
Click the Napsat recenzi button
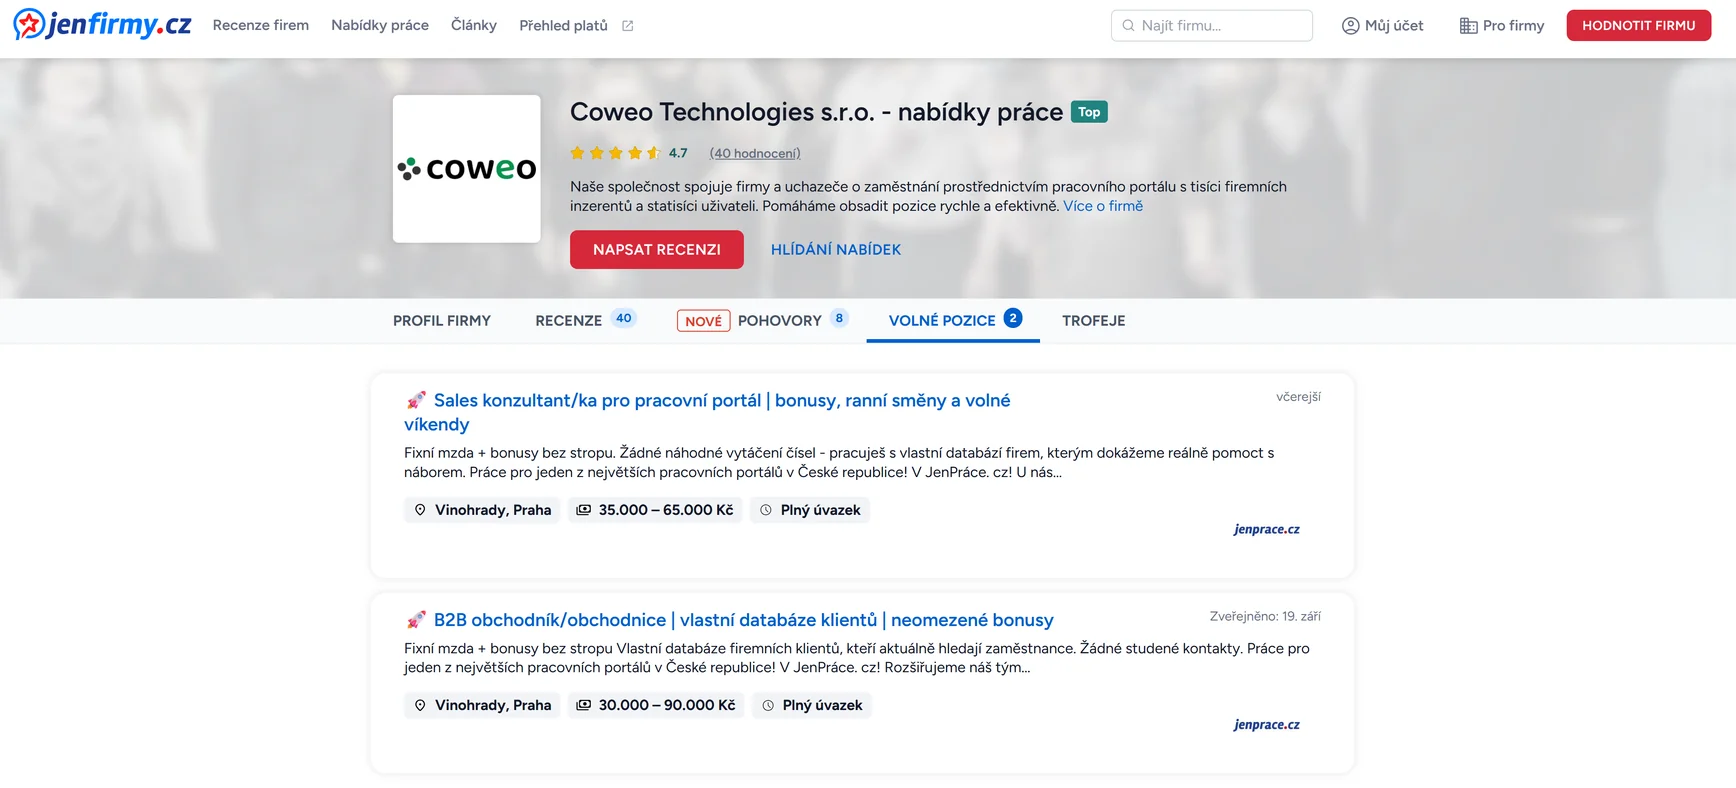[657, 249]
